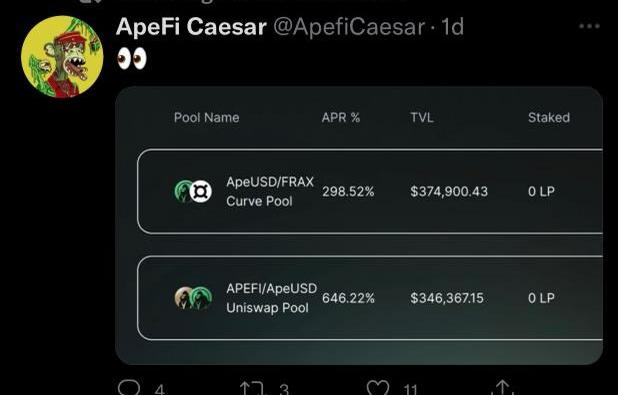Click the TVL column header

point(422,117)
